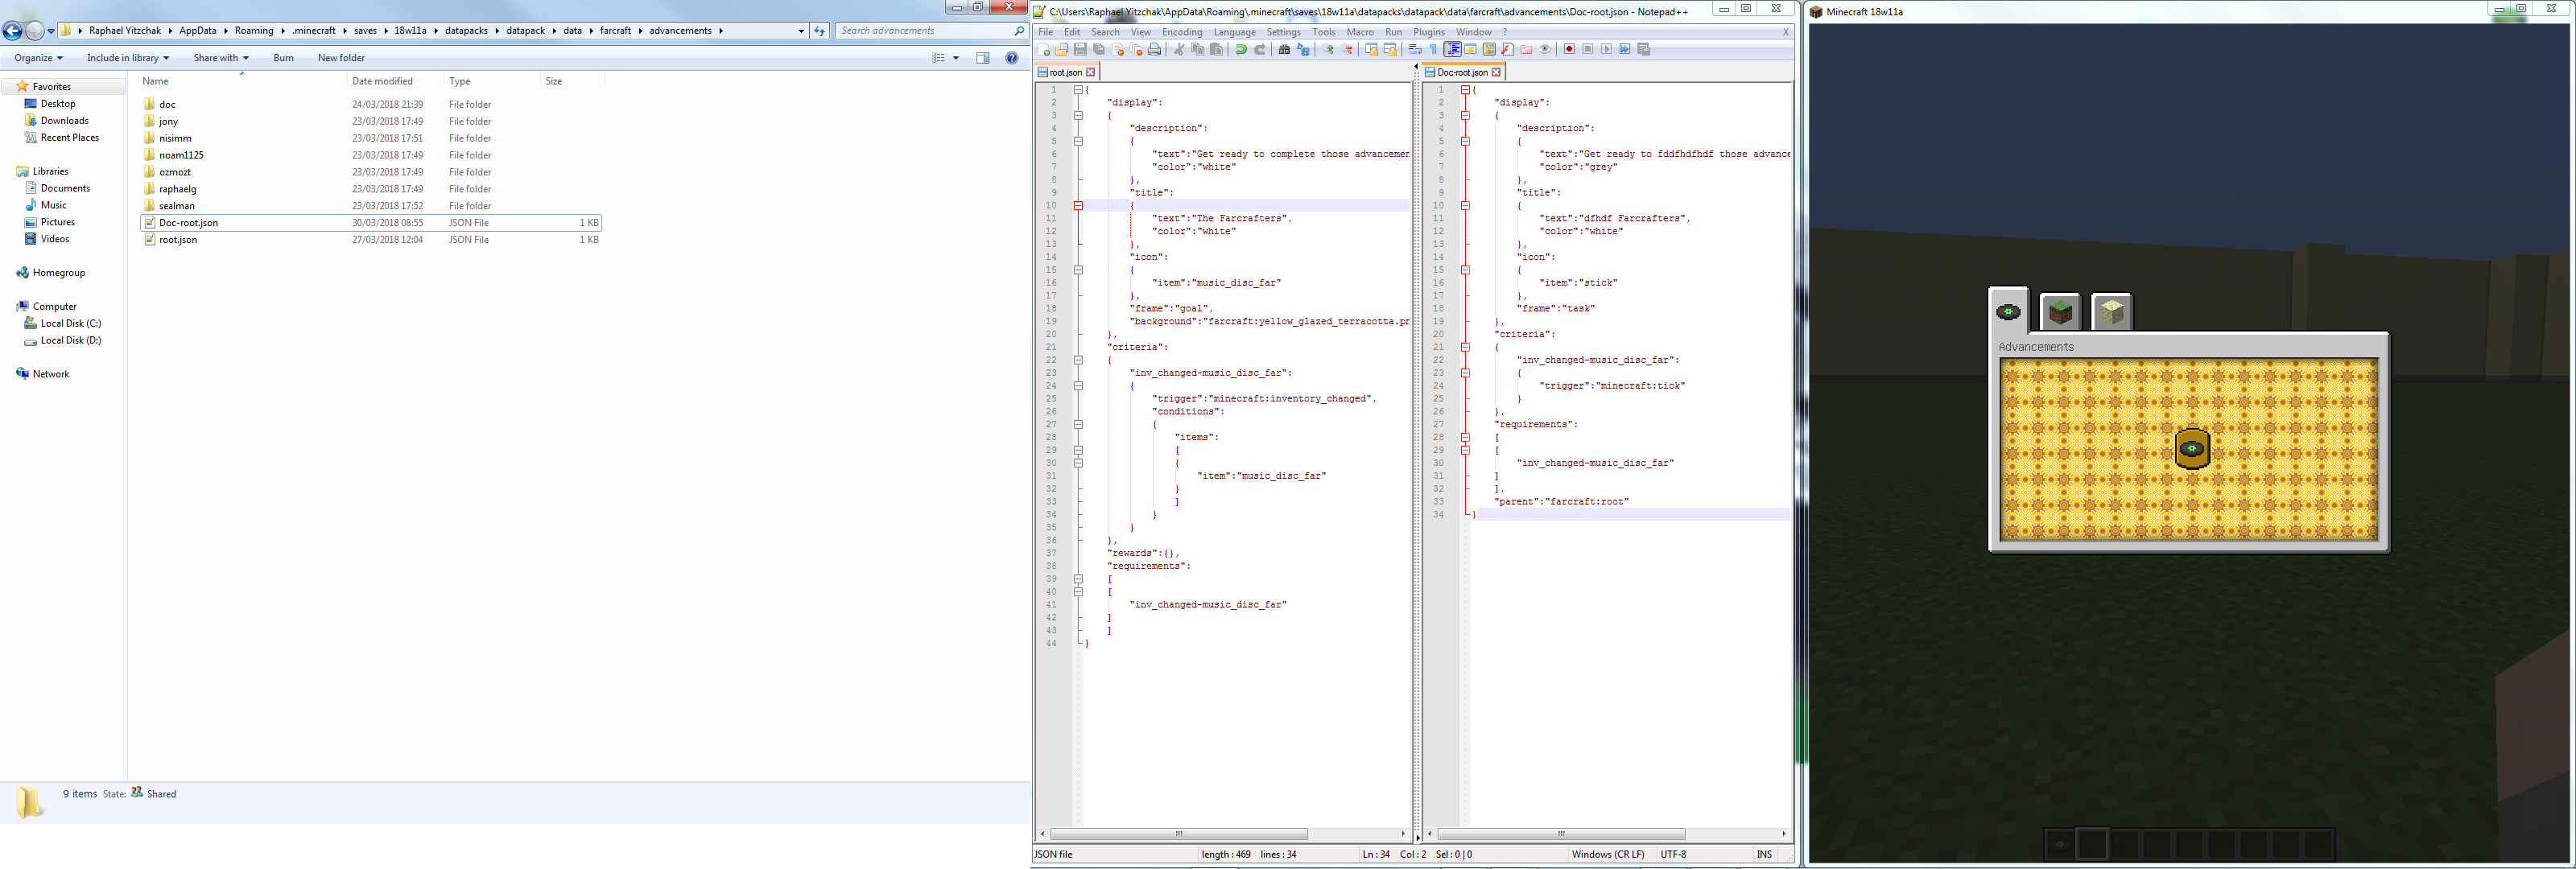Image resolution: width=2576 pixels, height=869 pixels.
Task: Start macro recording with red record button
Action: click(x=1569, y=49)
